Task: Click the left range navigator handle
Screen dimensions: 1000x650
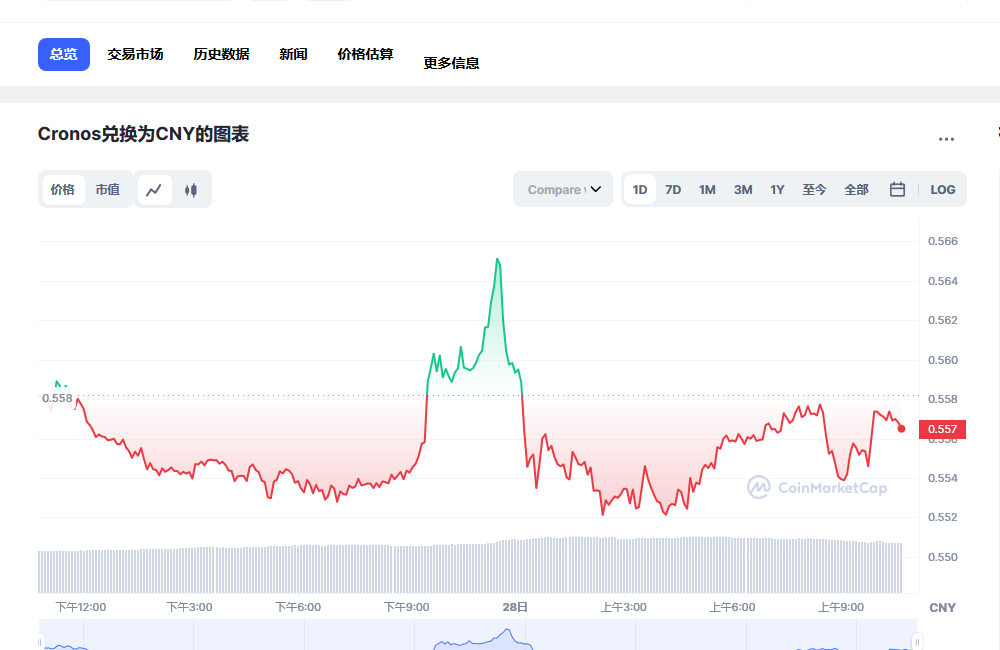Action: pyautogui.click(x=40, y=642)
